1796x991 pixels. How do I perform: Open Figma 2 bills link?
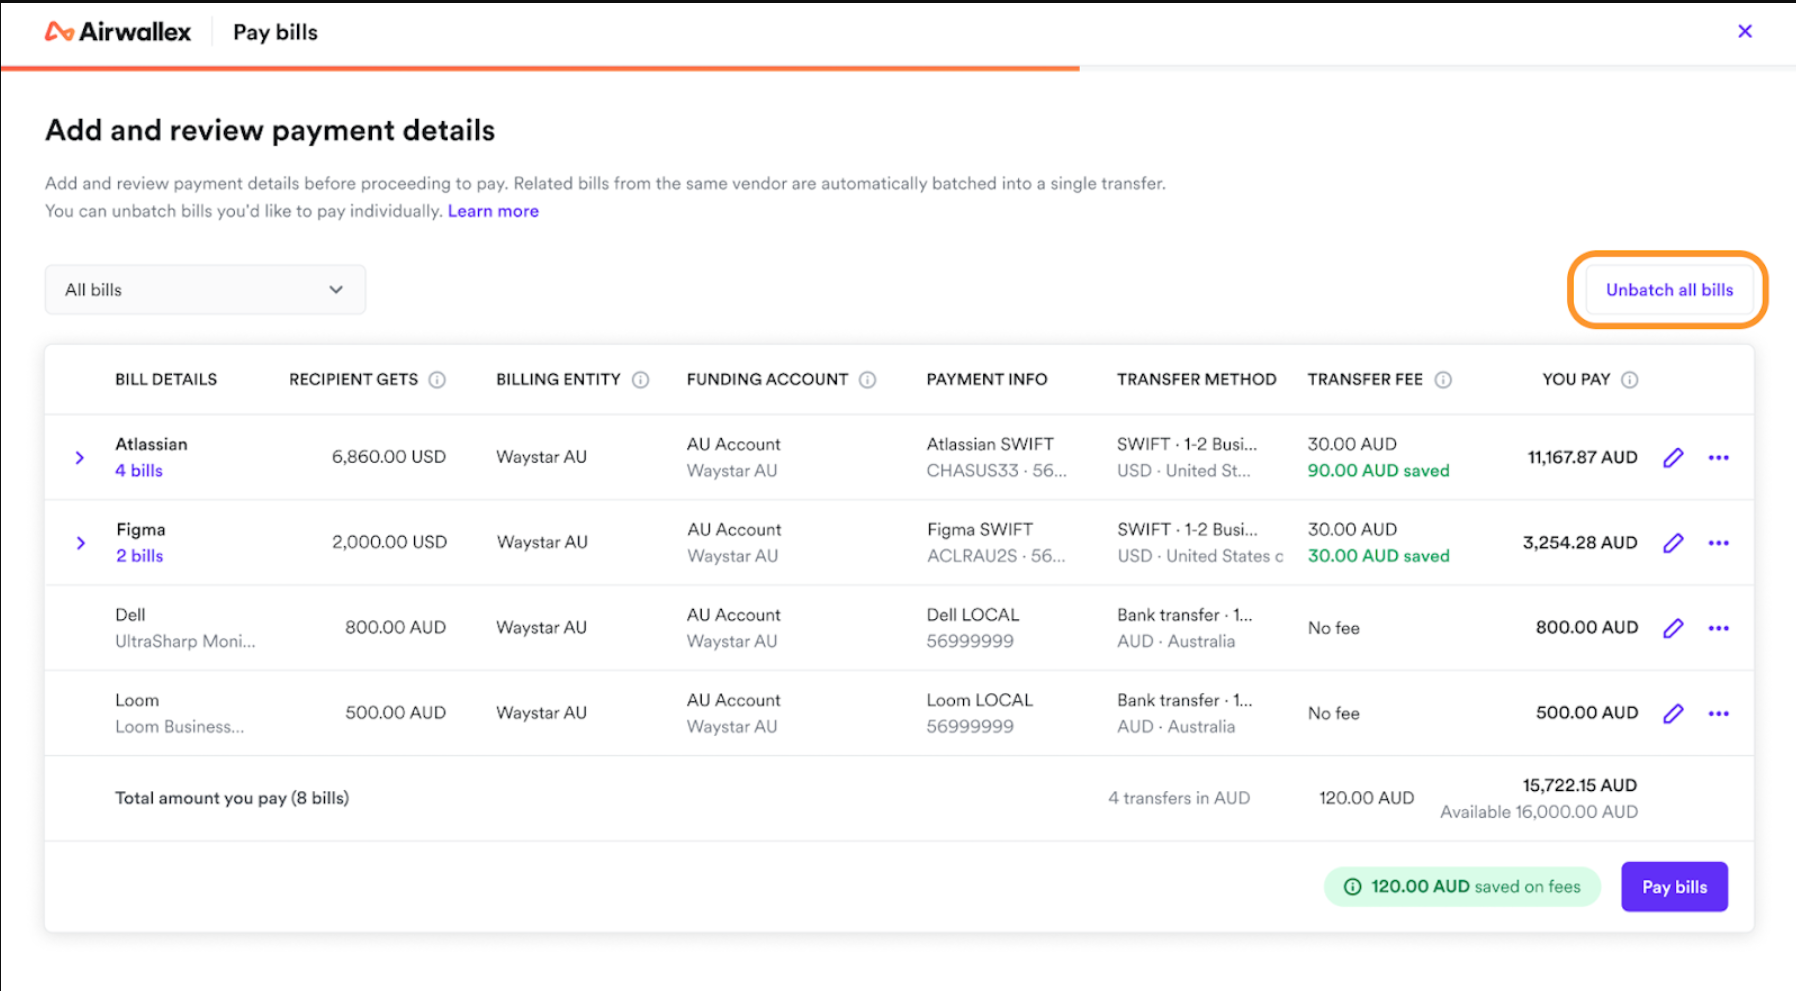139,556
